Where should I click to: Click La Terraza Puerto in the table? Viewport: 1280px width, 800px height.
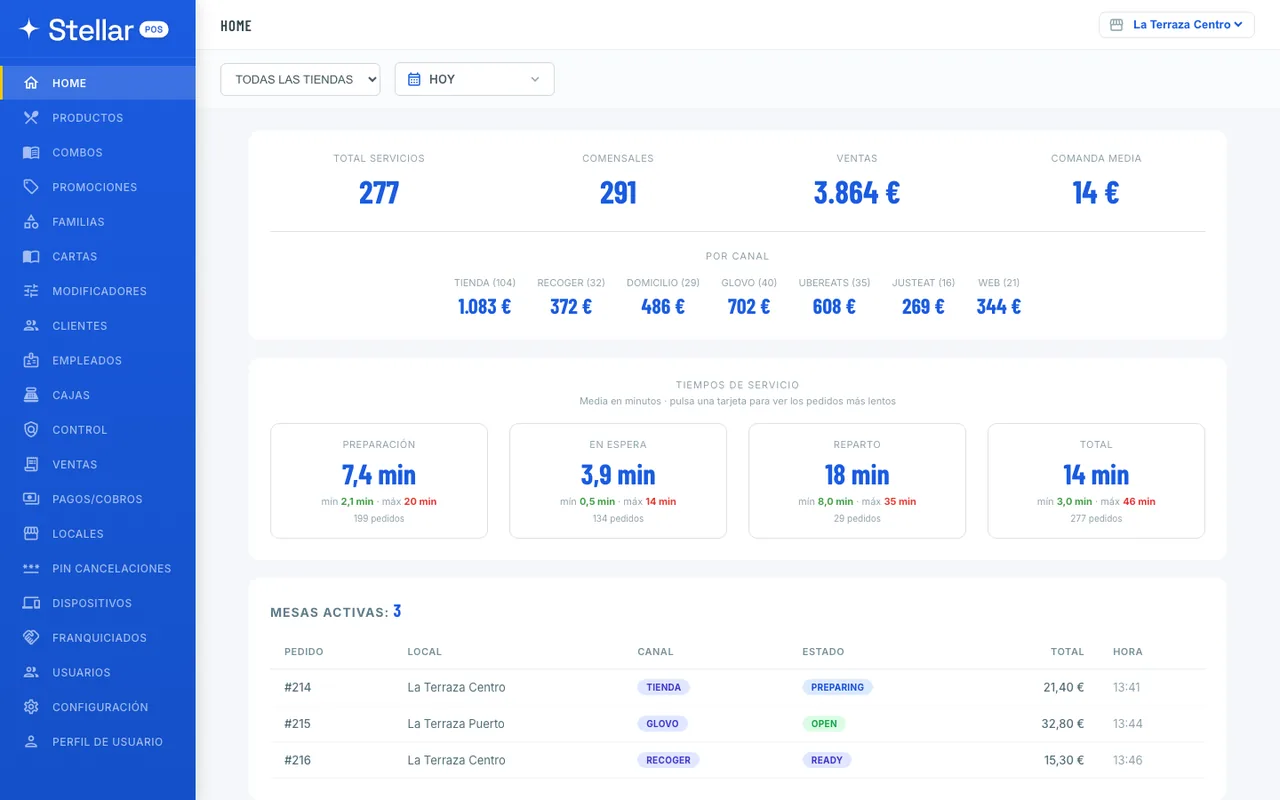(456, 724)
